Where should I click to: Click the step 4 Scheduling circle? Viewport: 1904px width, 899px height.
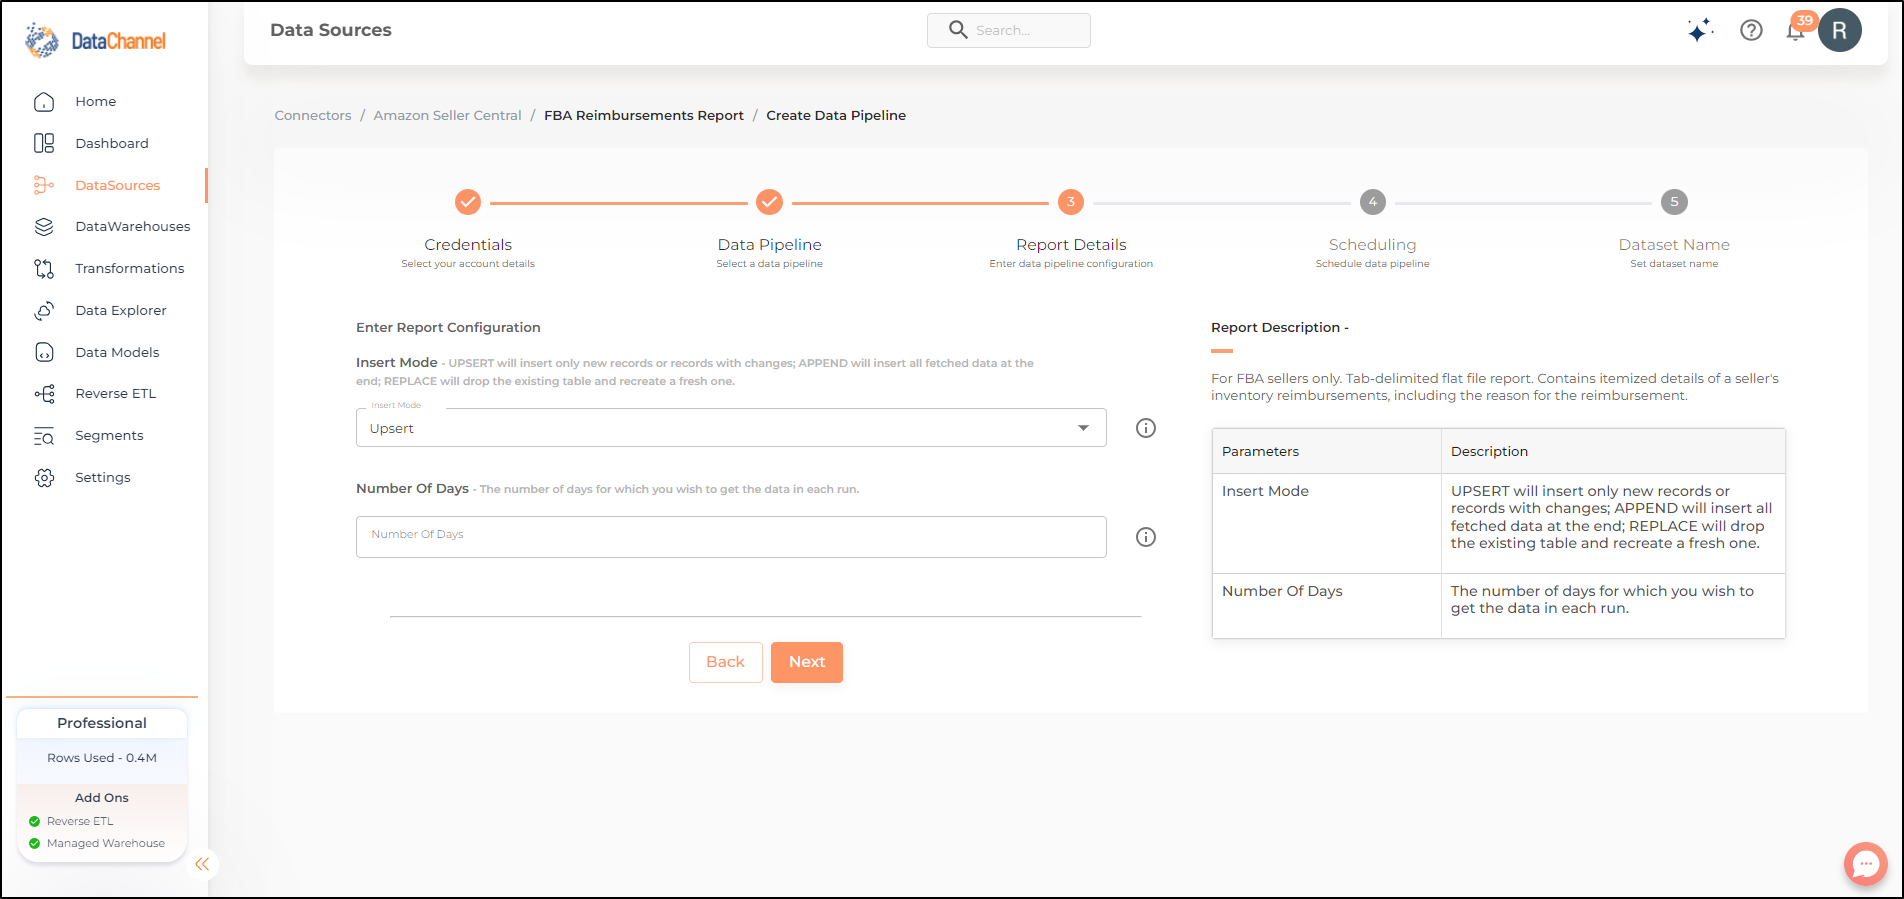[1373, 202]
